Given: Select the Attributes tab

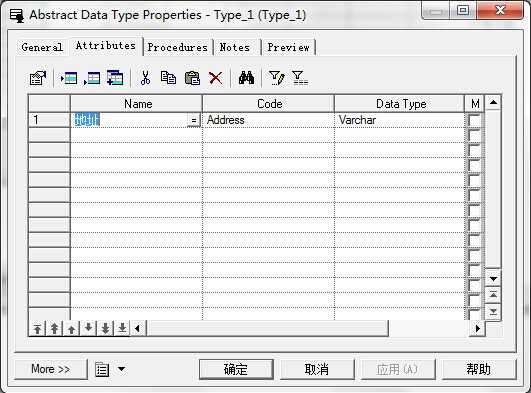Looking at the screenshot, I should [106, 46].
